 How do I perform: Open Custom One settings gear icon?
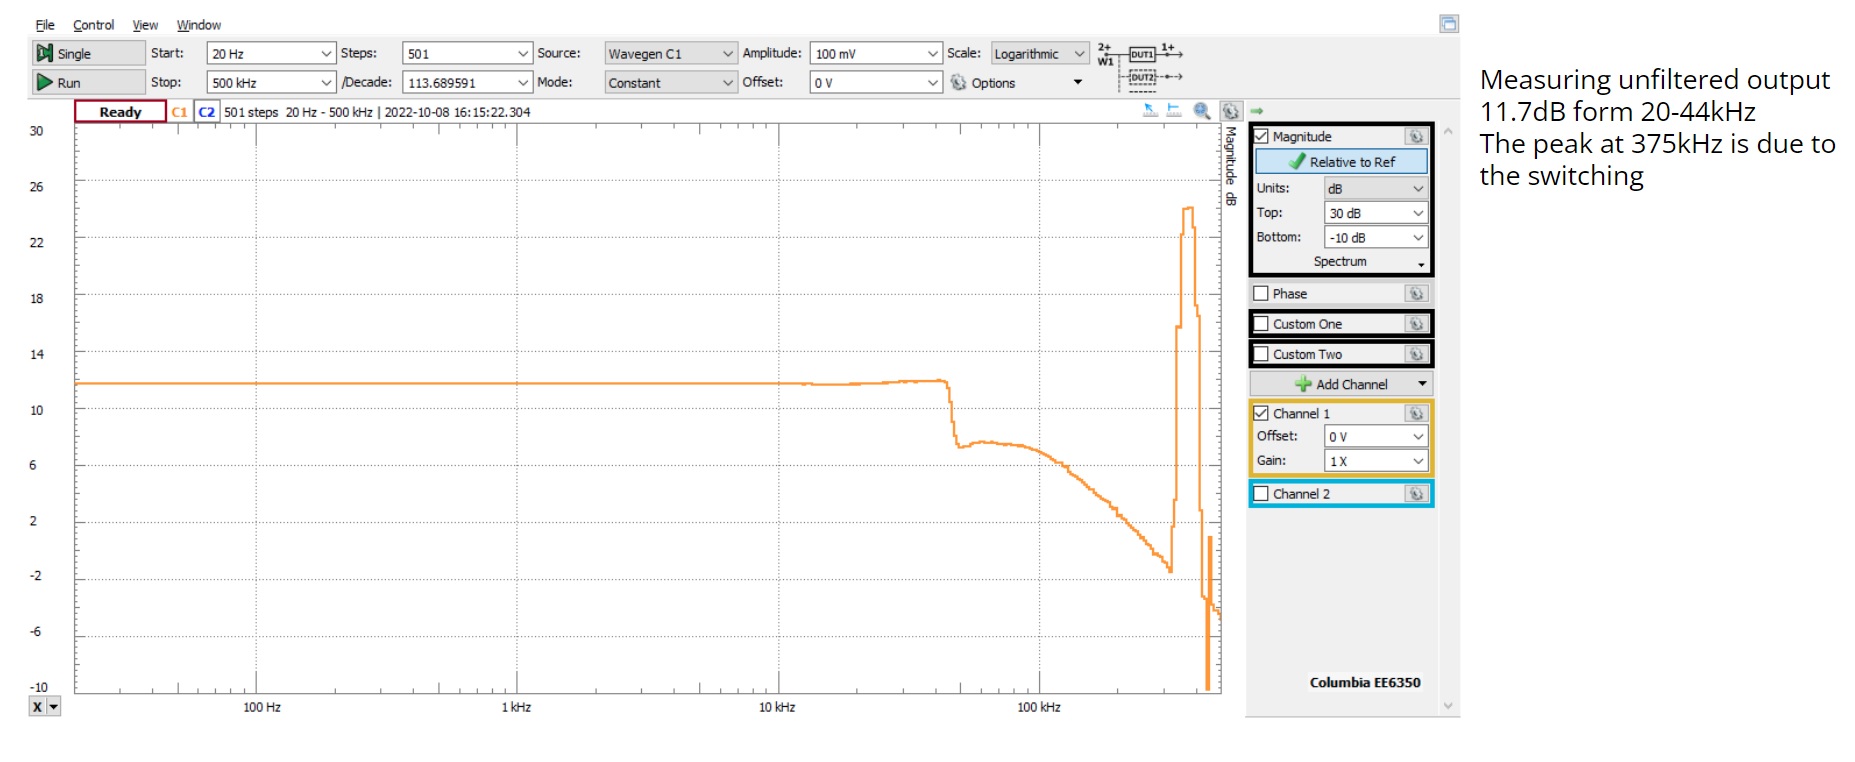pos(1416,323)
